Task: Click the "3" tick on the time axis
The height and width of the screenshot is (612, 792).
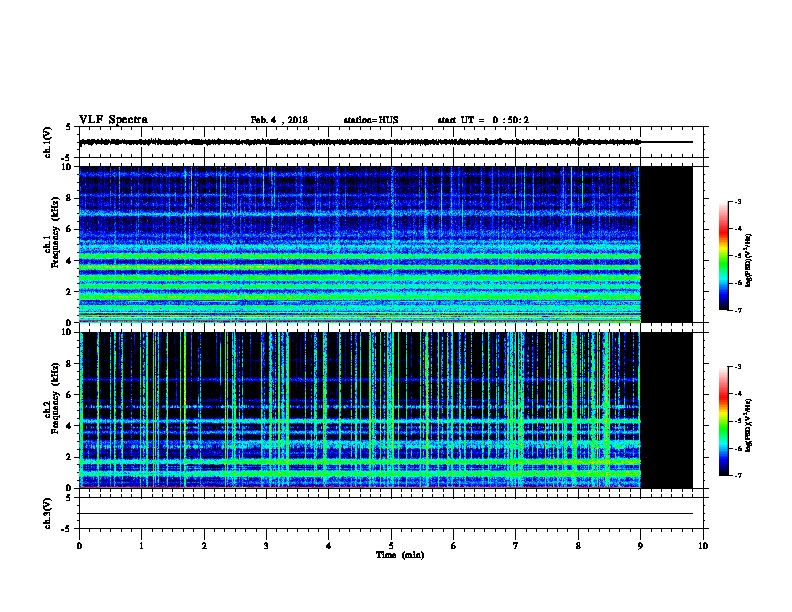Action: coord(266,546)
